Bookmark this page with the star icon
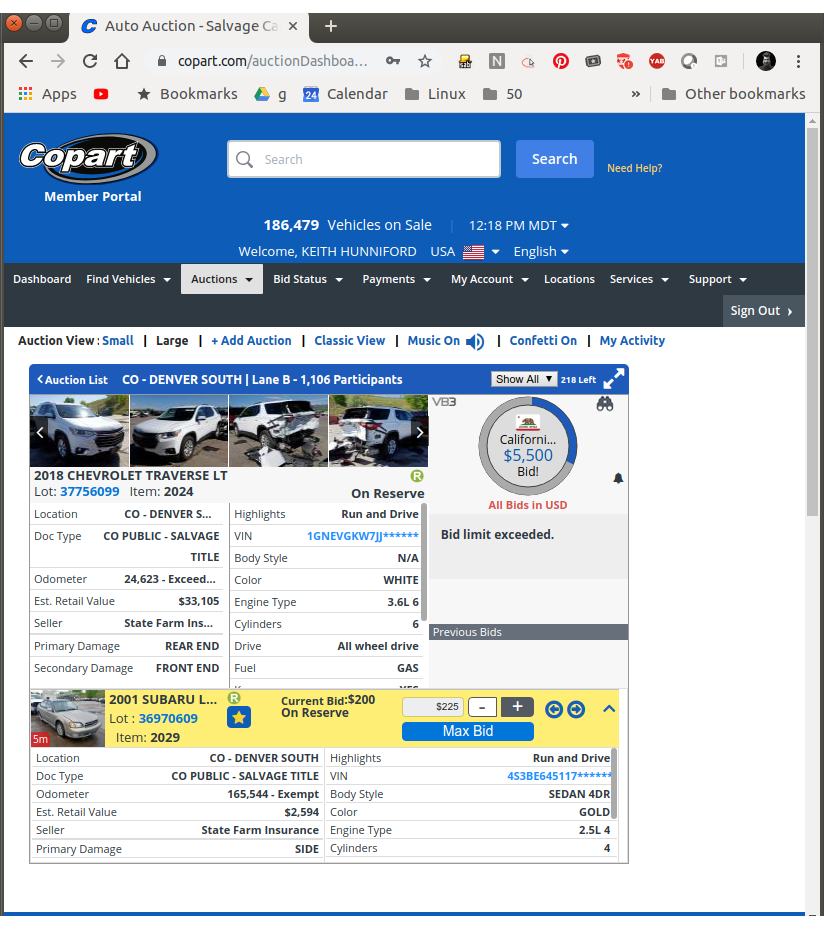Screen dimensions: 824x929 [x=425, y=61]
